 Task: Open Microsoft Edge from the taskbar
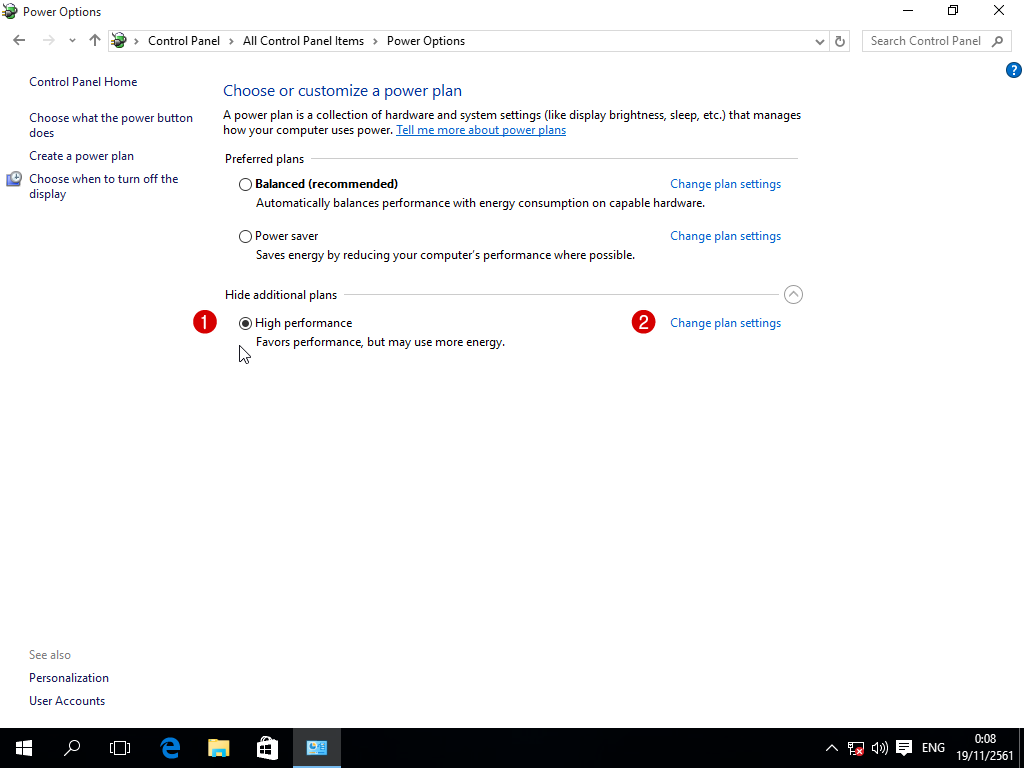pyautogui.click(x=170, y=747)
